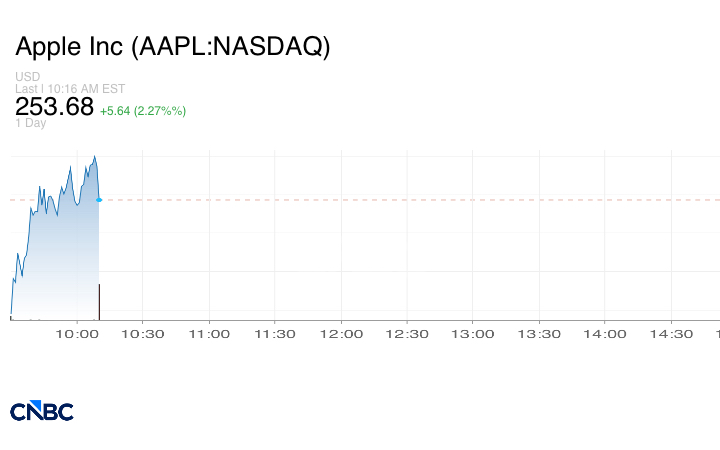The height and width of the screenshot is (450, 720).
Task: Click the CNBC logo
Action: [42, 411]
